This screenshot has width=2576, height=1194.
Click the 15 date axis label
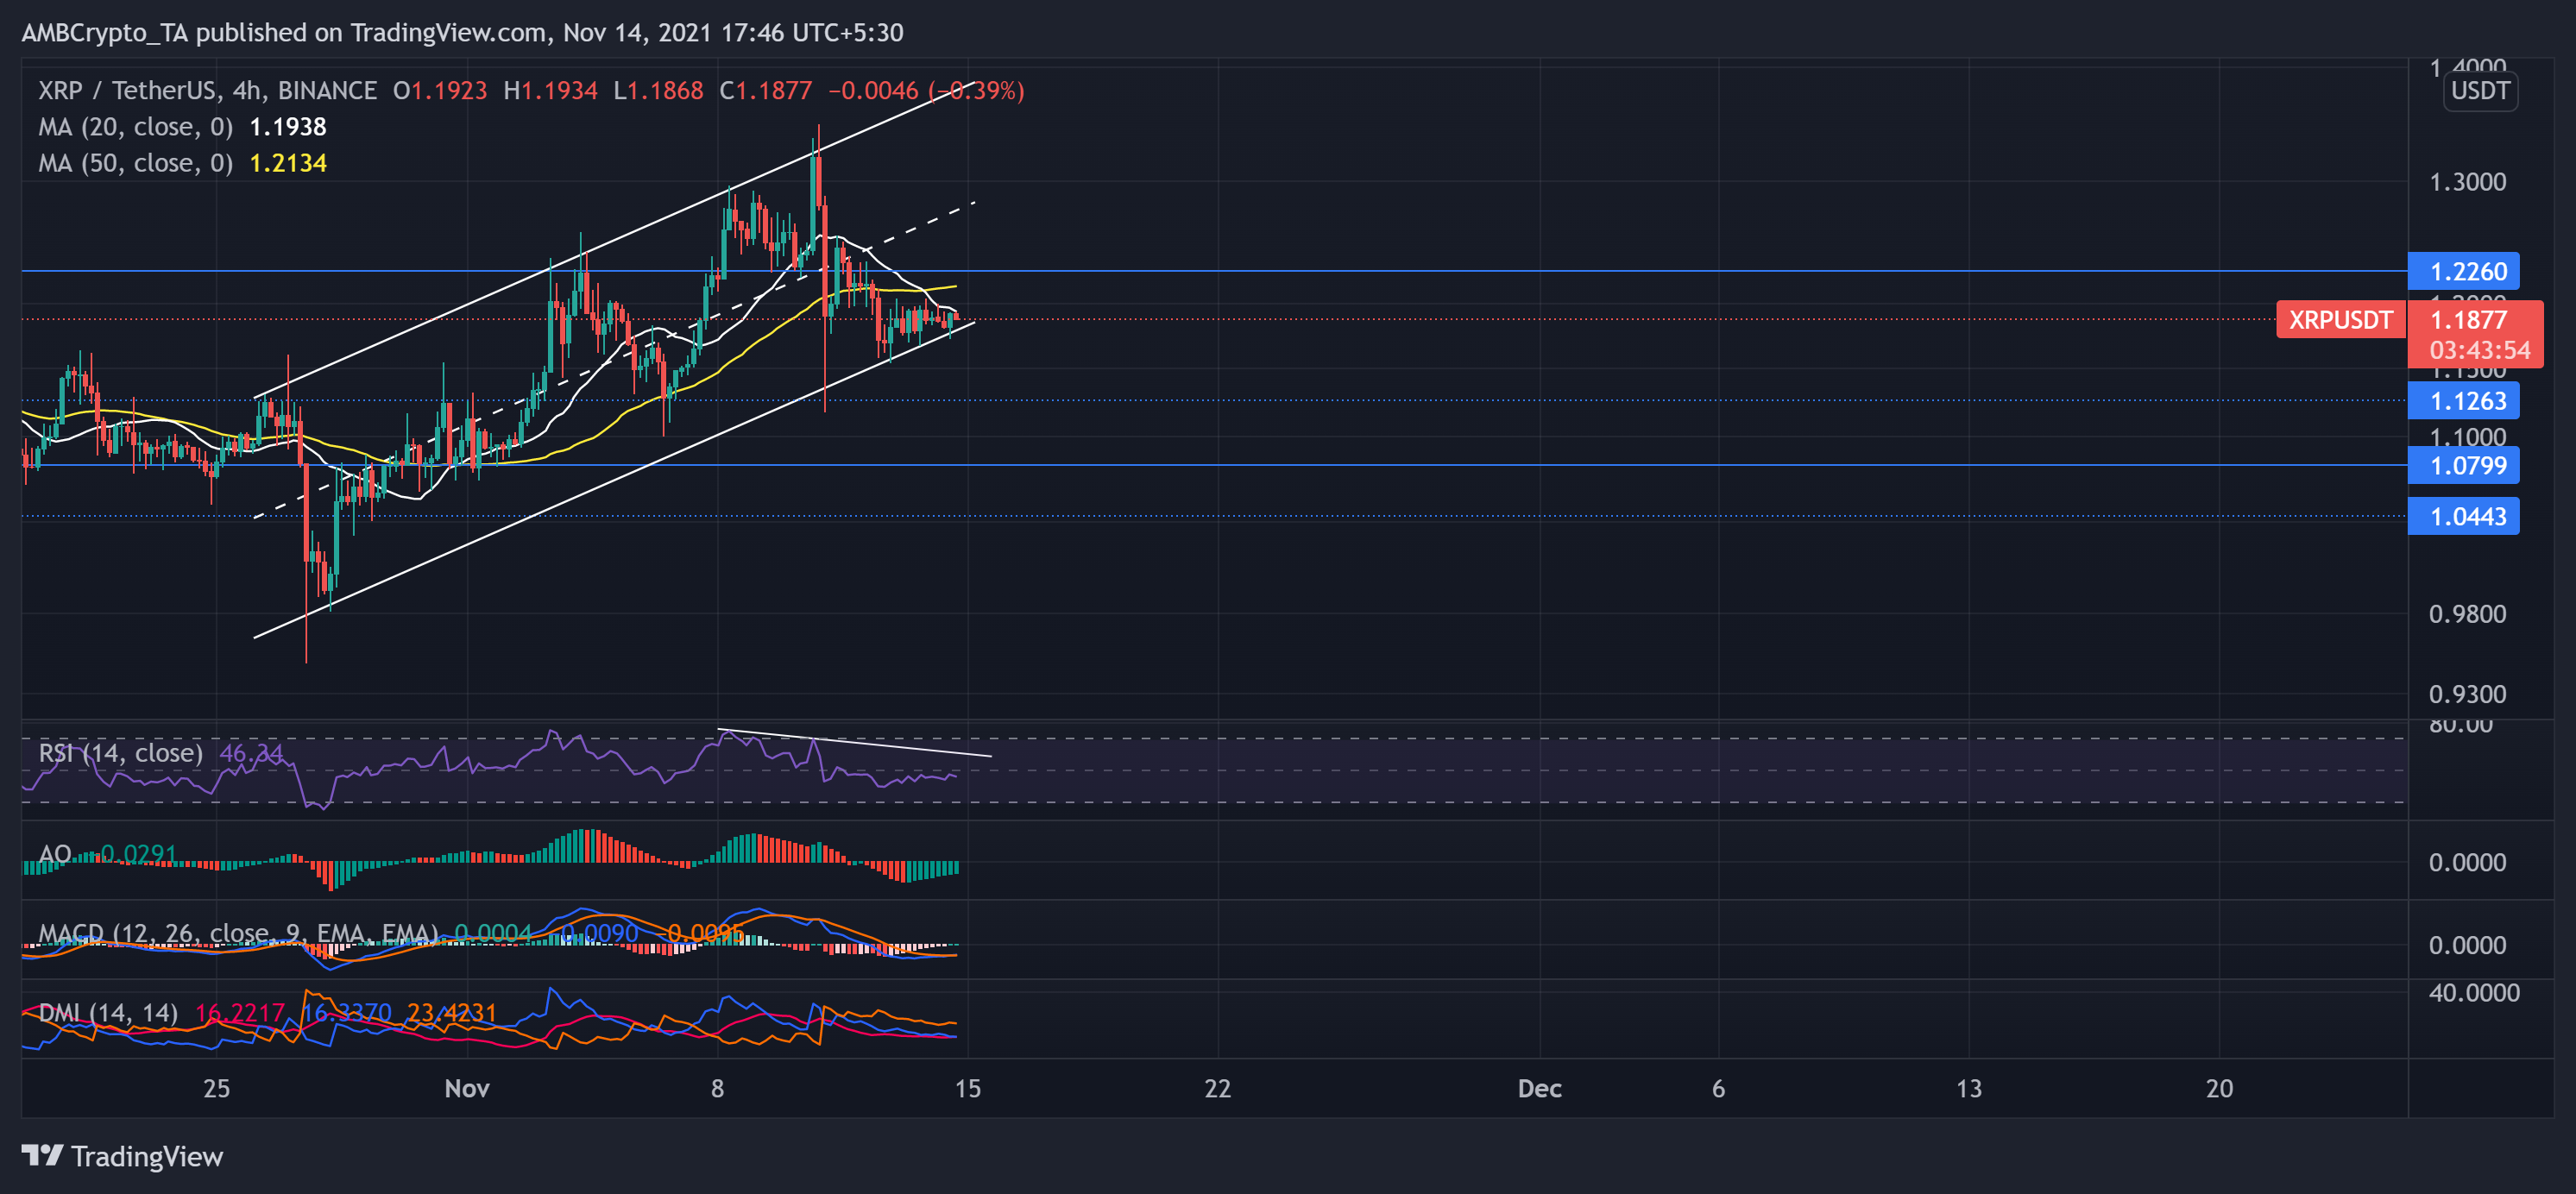pyautogui.click(x=968, y=1088)
